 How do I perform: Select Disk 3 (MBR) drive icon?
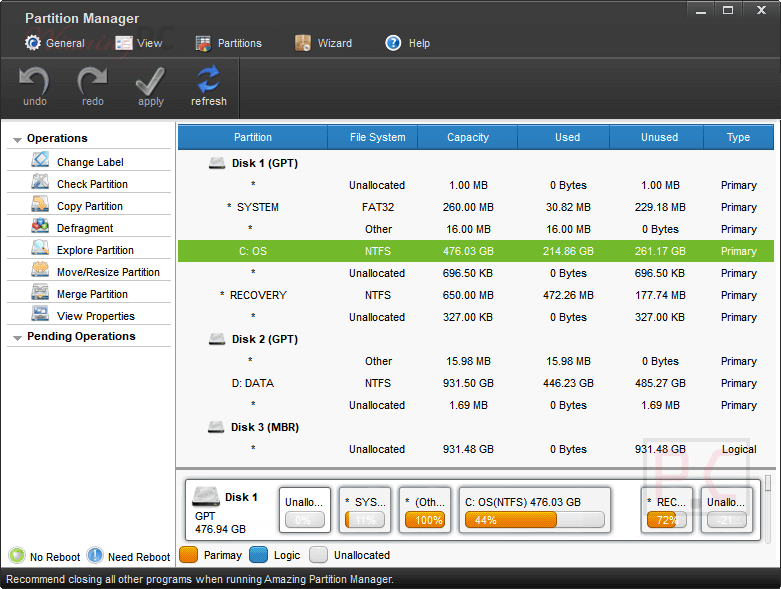(x=216, y=427)
